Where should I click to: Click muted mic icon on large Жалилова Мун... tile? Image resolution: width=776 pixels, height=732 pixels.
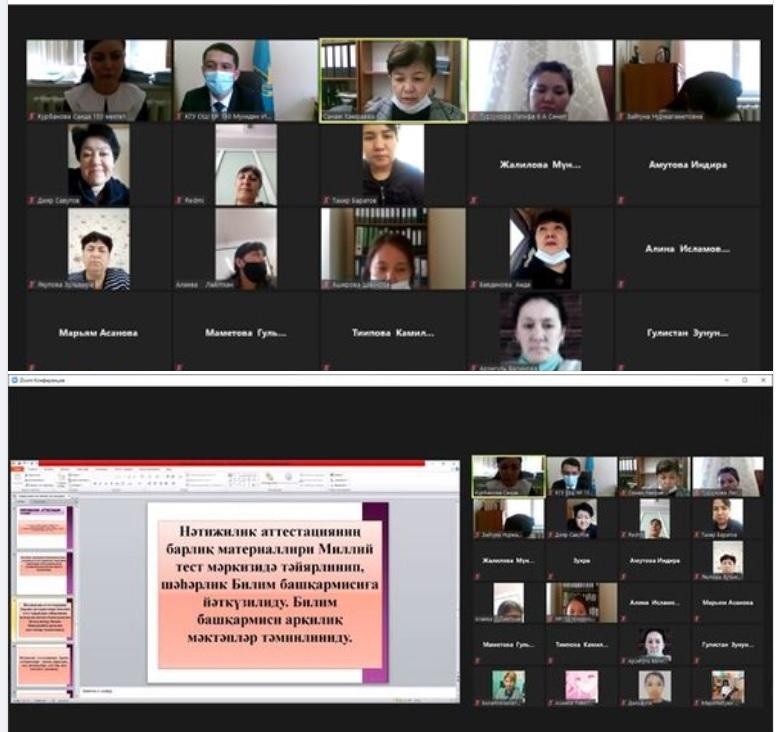click(474, 200)
